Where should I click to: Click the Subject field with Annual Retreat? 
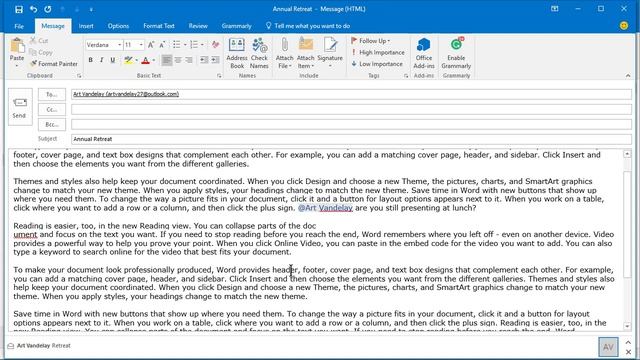click(x=351, y=139)
